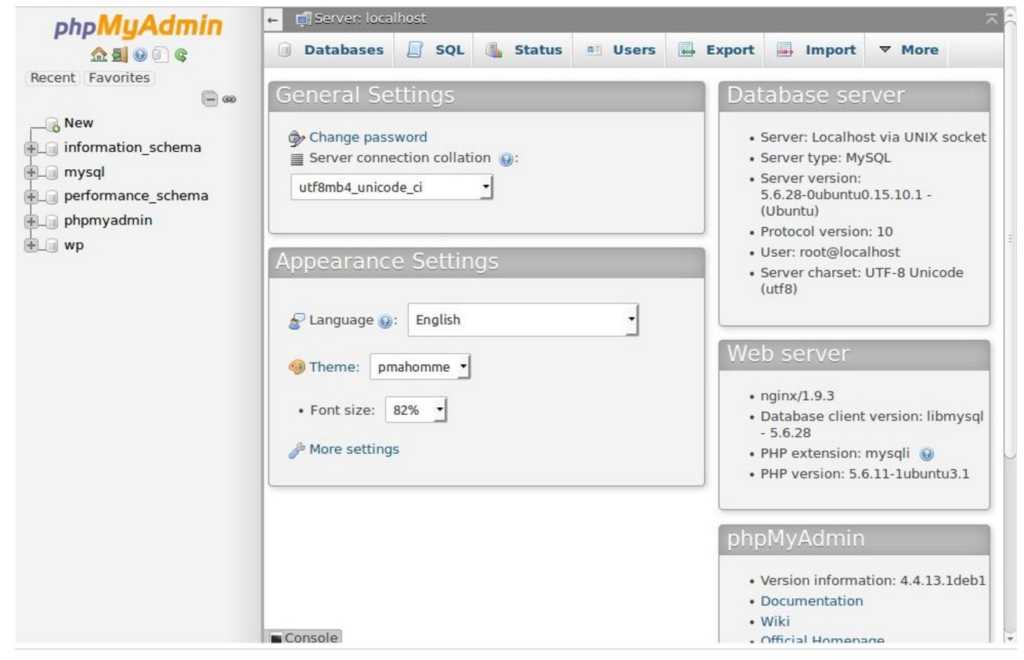Open the Status tab
Screen dimensions: 1024x660
point(524,50)
